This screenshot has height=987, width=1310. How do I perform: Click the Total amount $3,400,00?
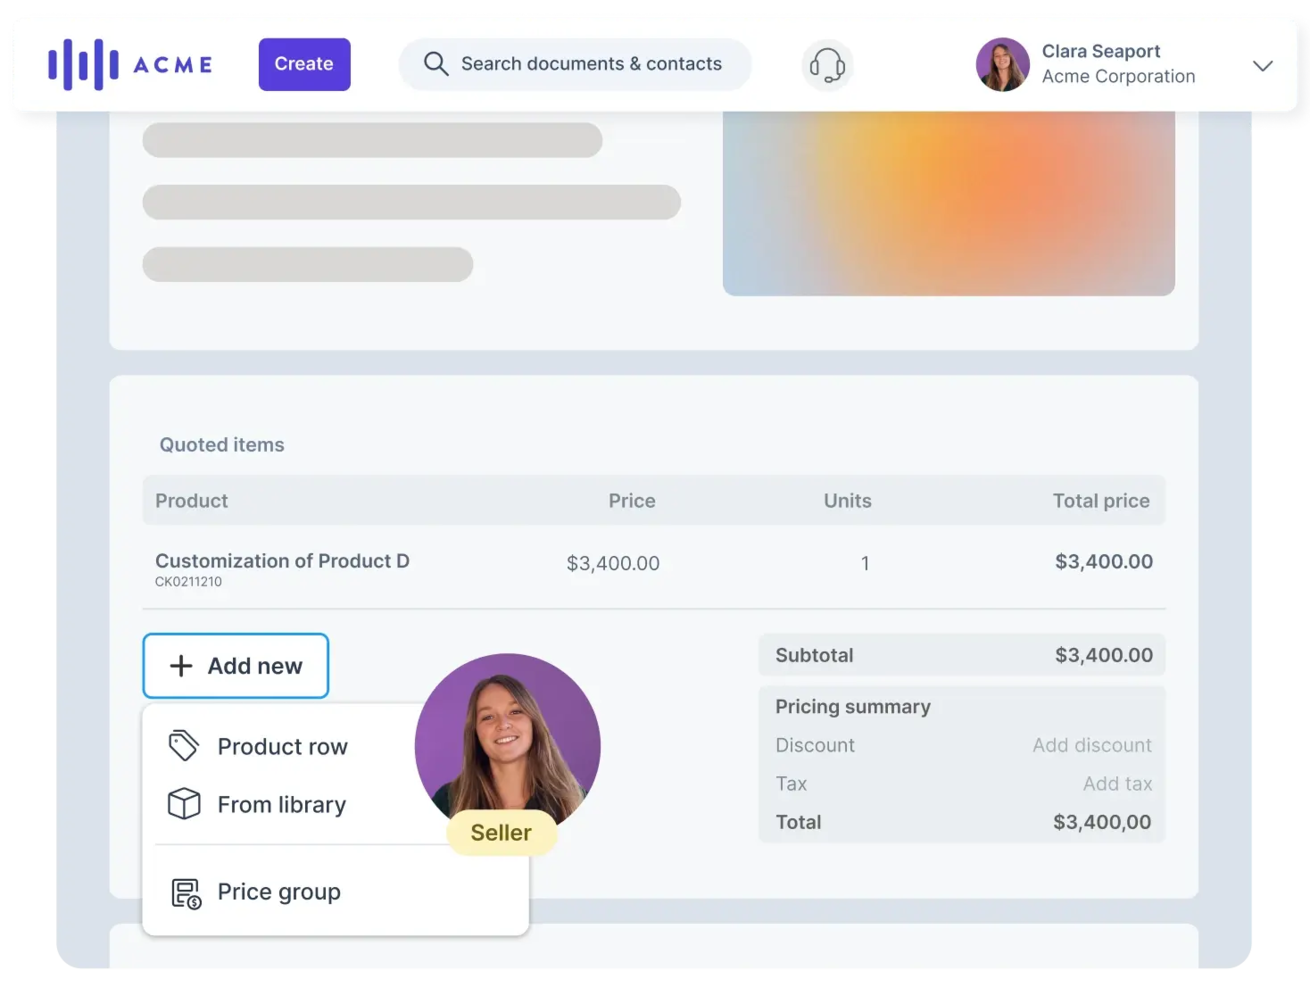(x=1102, y=822)
